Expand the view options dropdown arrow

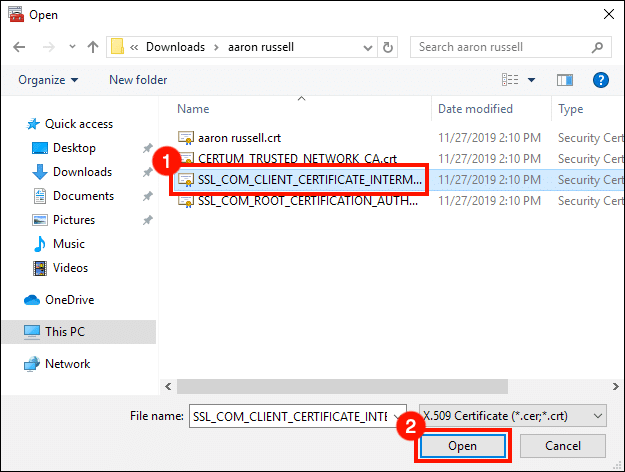[531, 80]
